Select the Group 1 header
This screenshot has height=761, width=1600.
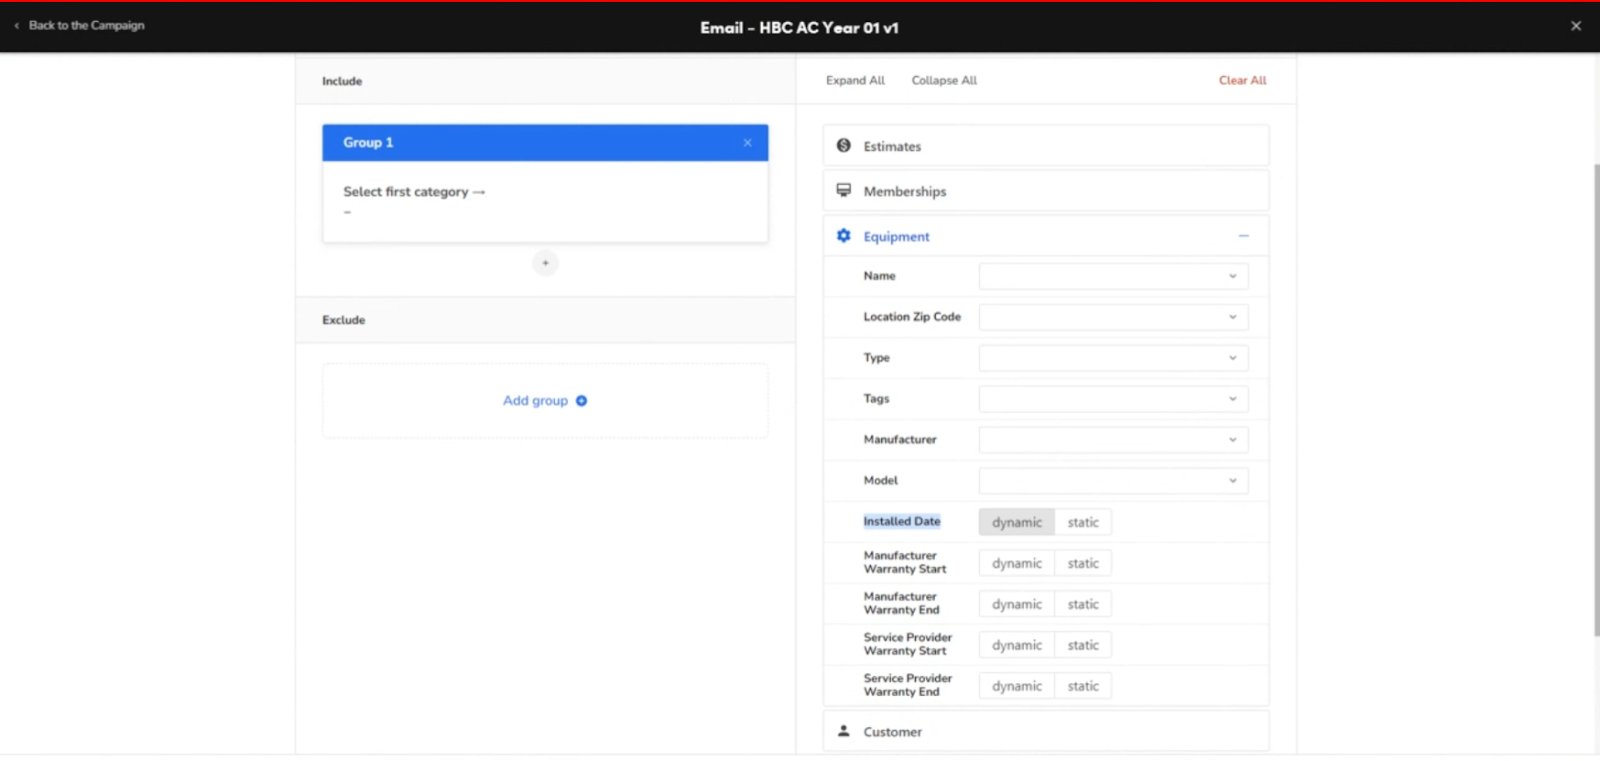[x=545, y=143]
